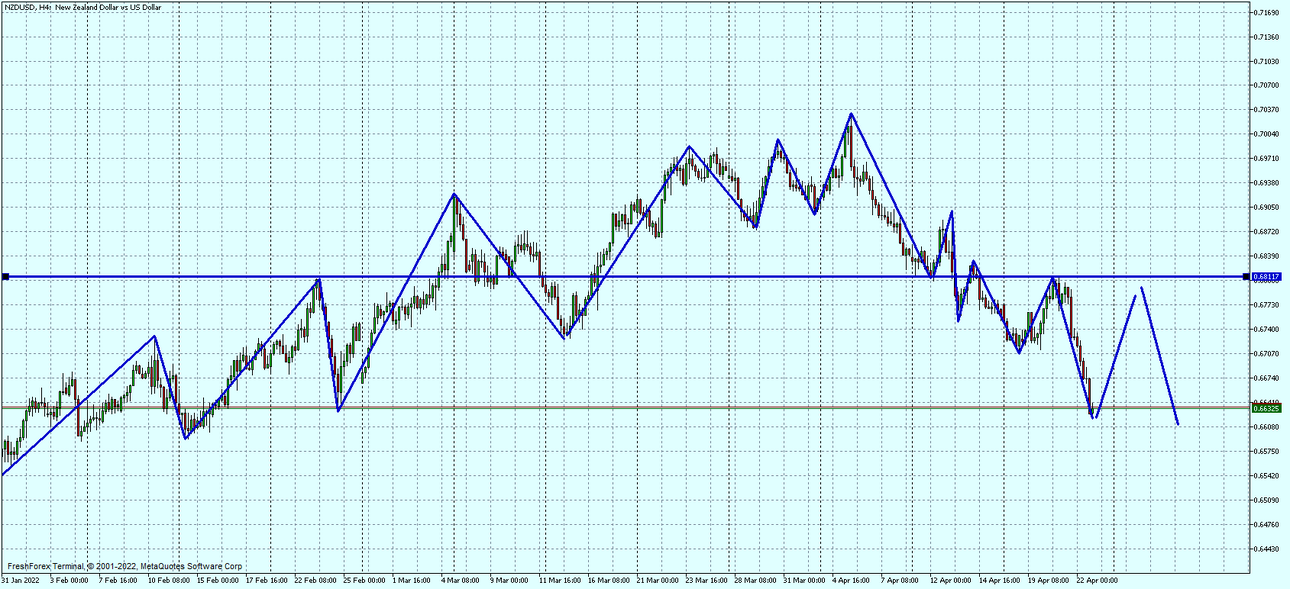Image resolution: width=1290 pixels, height=589 pixels.
Task: Click the 0.64760 price on the scale
Action: click(1268, 524)
